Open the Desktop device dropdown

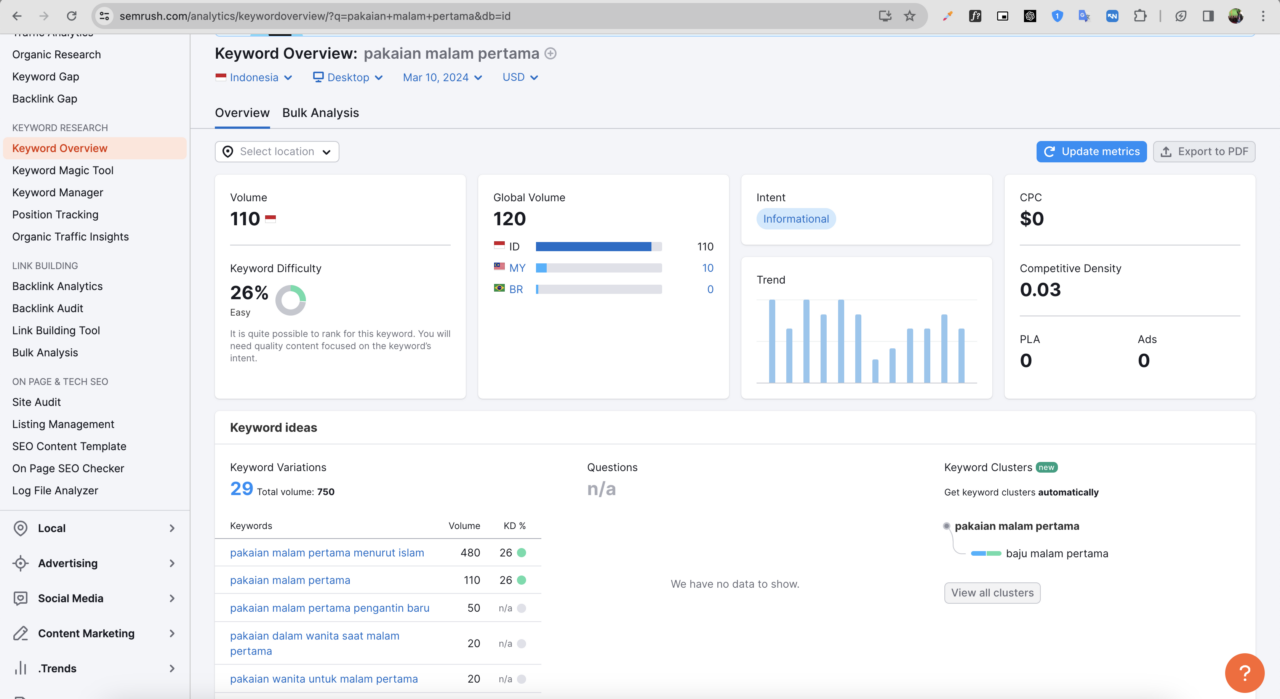tap(347, 77)
